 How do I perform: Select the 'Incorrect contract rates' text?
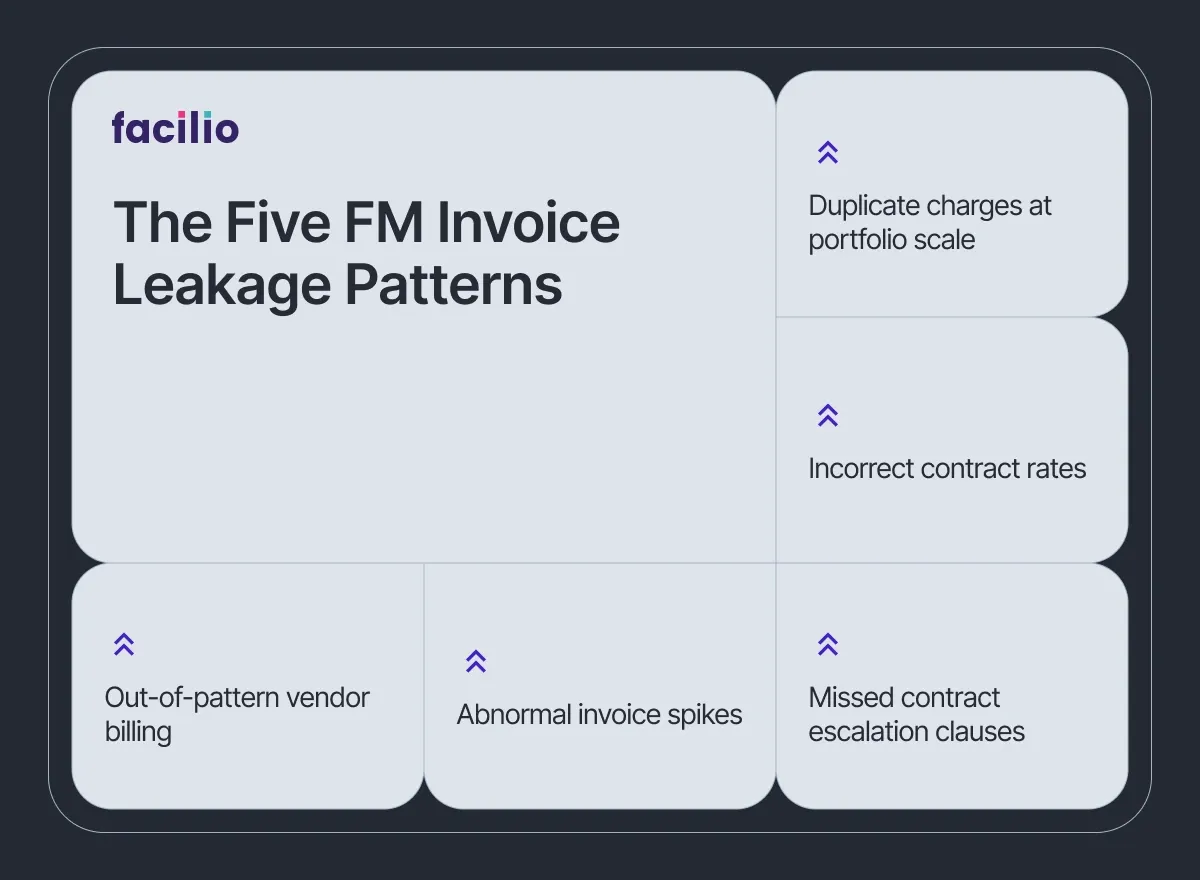[x=946, y=468]
